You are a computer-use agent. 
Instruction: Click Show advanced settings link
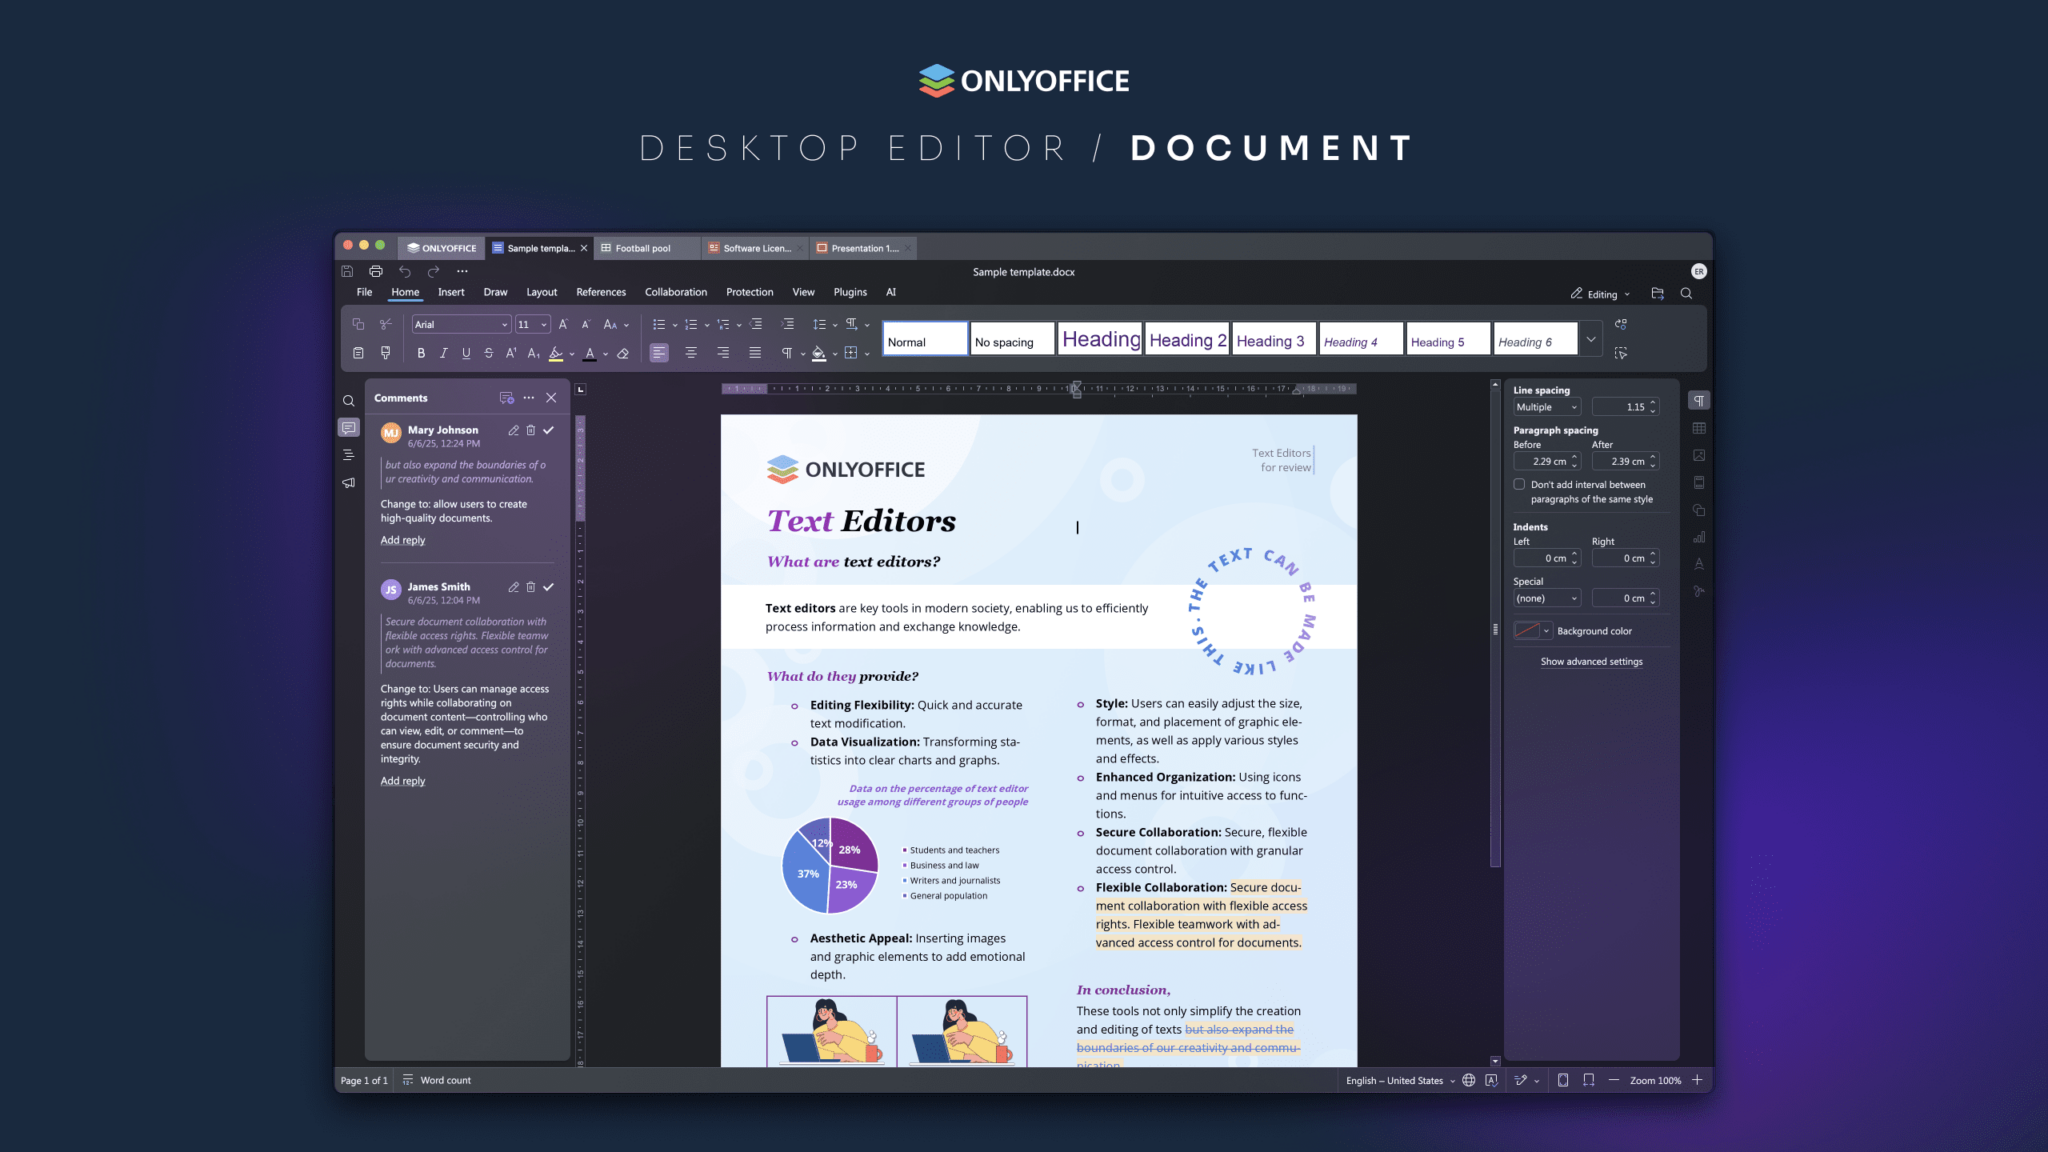[x=1591, y=661]
